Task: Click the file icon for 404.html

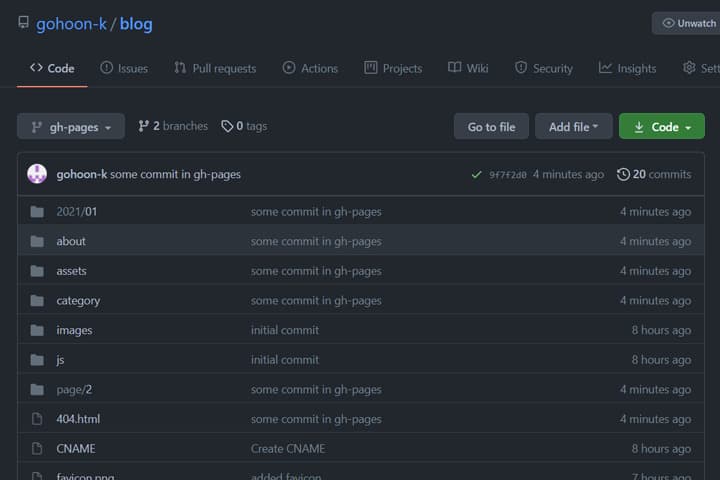Action: 37,419
